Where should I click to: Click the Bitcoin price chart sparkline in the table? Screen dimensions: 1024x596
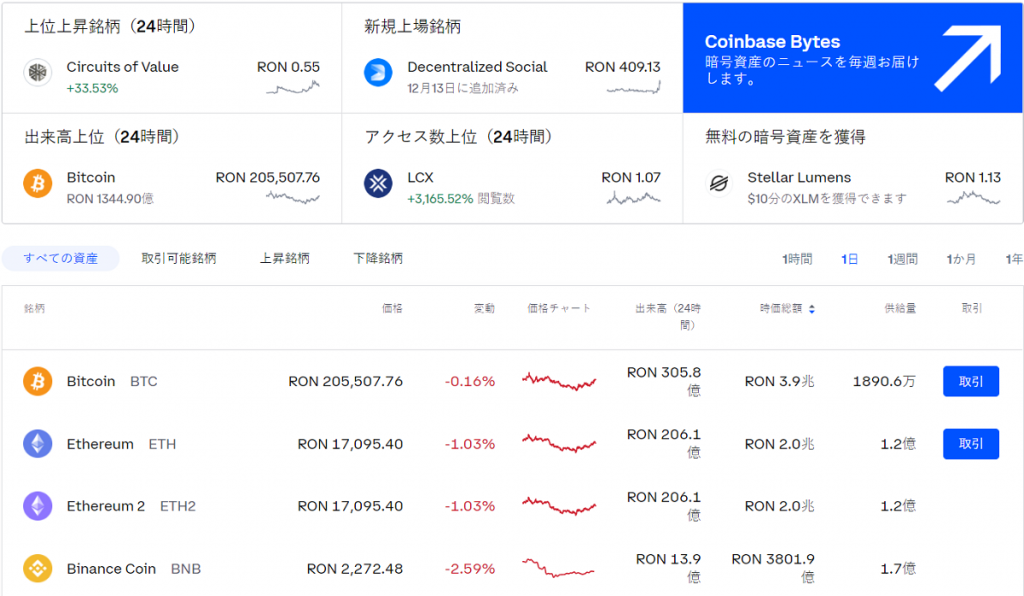(x=559, y=381)
